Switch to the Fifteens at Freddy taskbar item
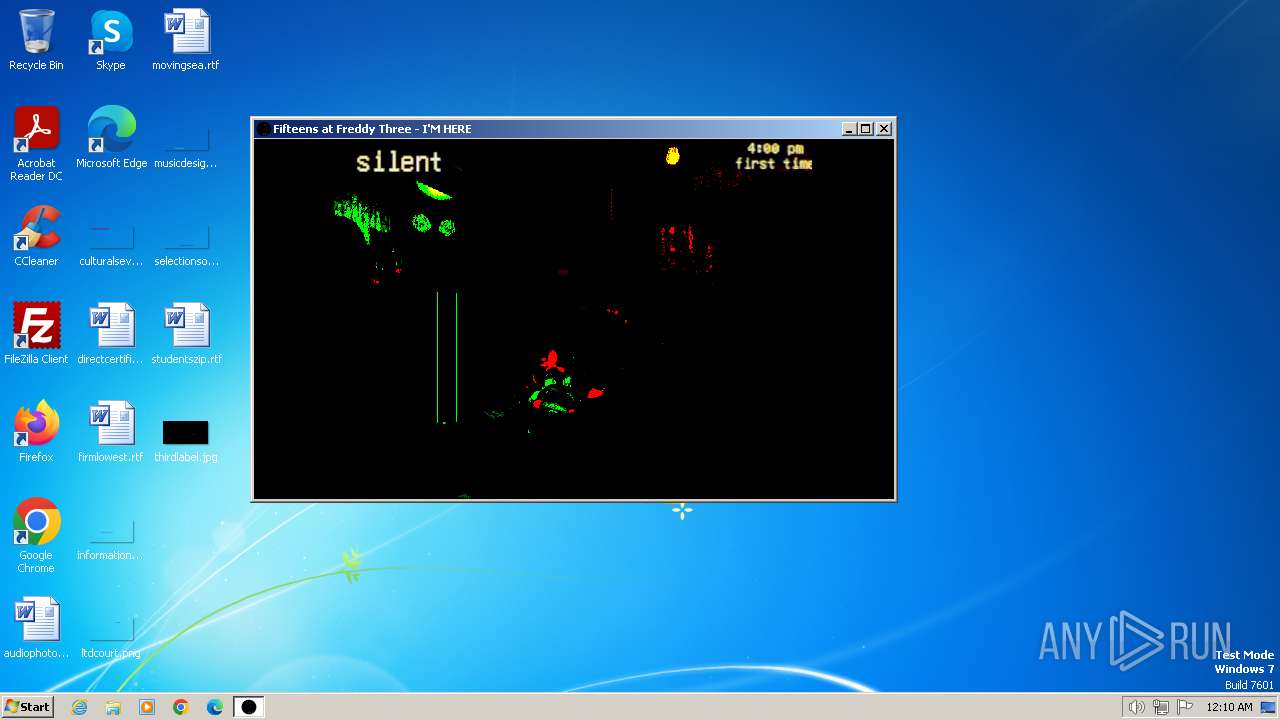The image size is (1280, 720). [249, 707]
